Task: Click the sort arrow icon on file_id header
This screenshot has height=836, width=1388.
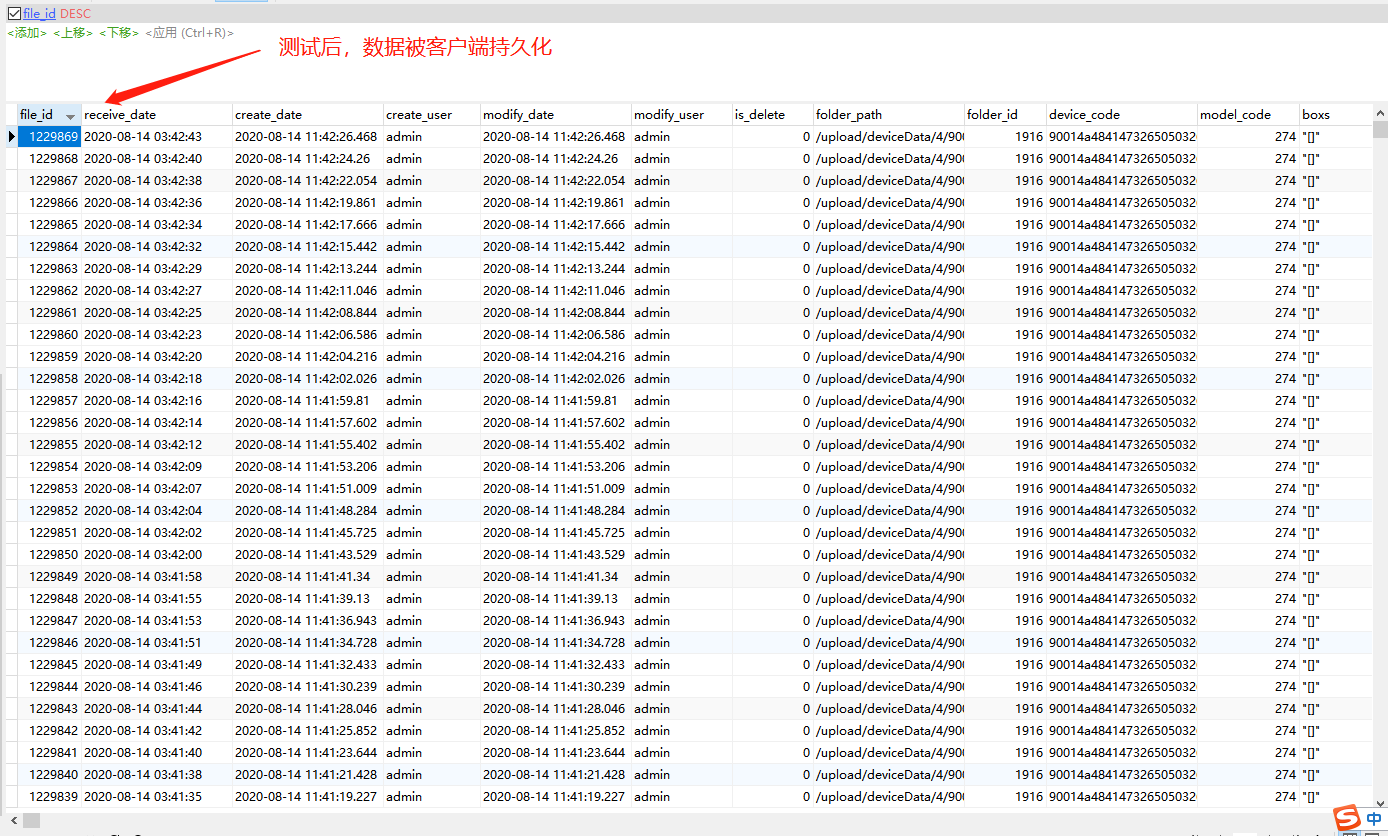Action: (x=69, y=115)
